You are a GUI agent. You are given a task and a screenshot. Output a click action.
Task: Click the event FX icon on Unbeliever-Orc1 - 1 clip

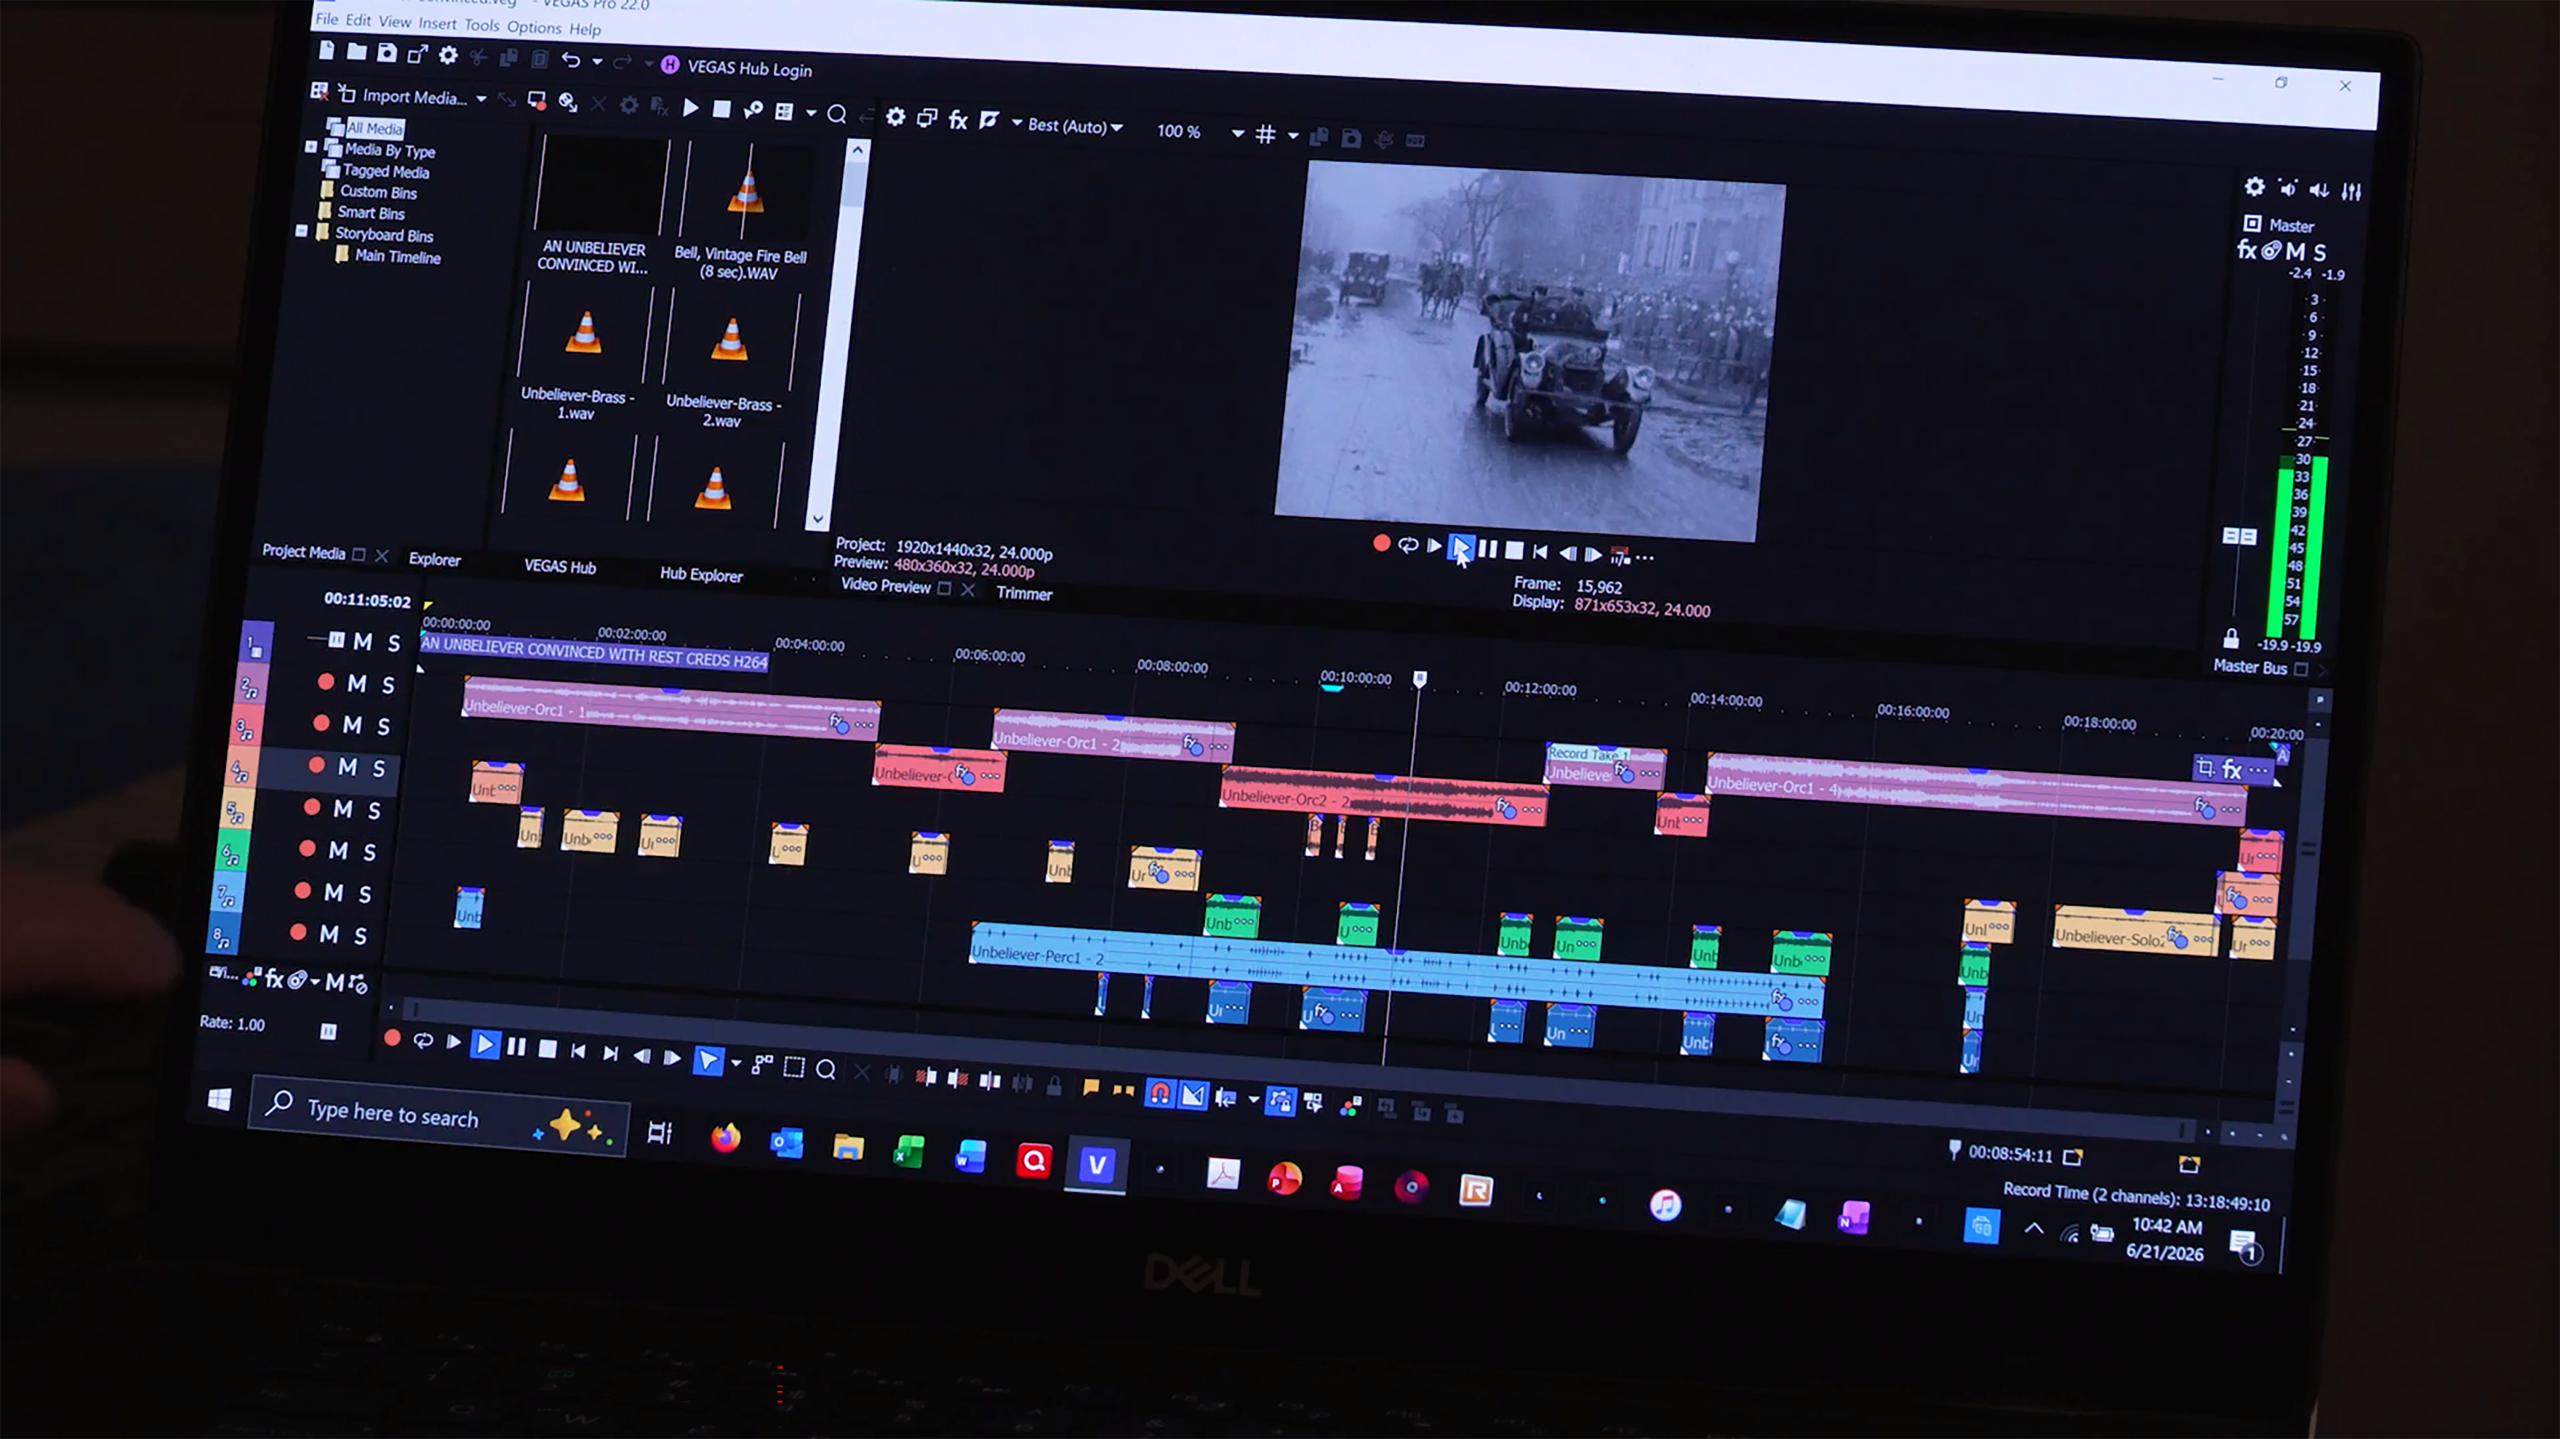[x=837, y=722]
